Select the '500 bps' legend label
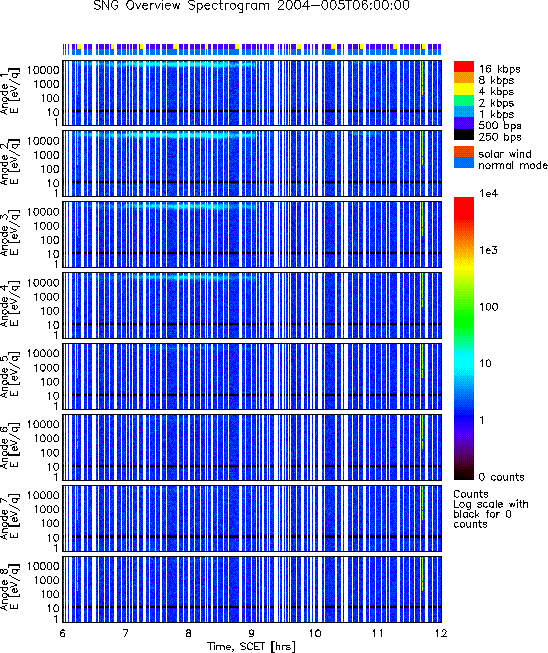 point(500,125)
